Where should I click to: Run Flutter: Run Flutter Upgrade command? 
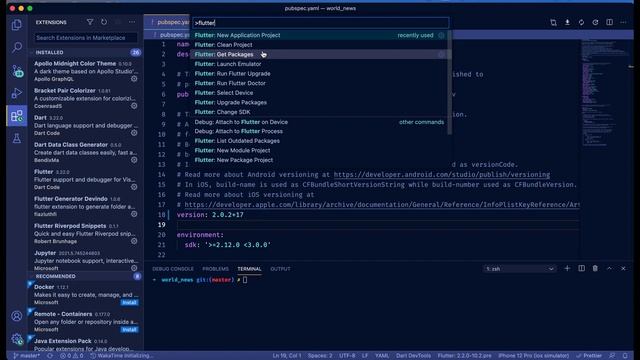click(x=320, y=74)
